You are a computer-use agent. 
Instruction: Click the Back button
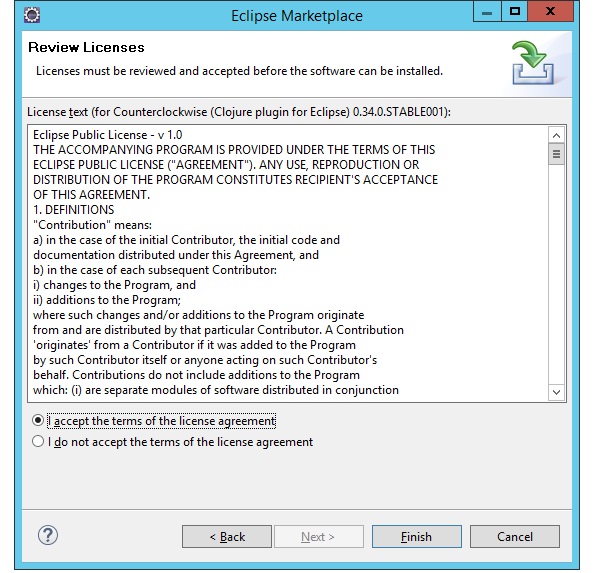click(227, 537)
